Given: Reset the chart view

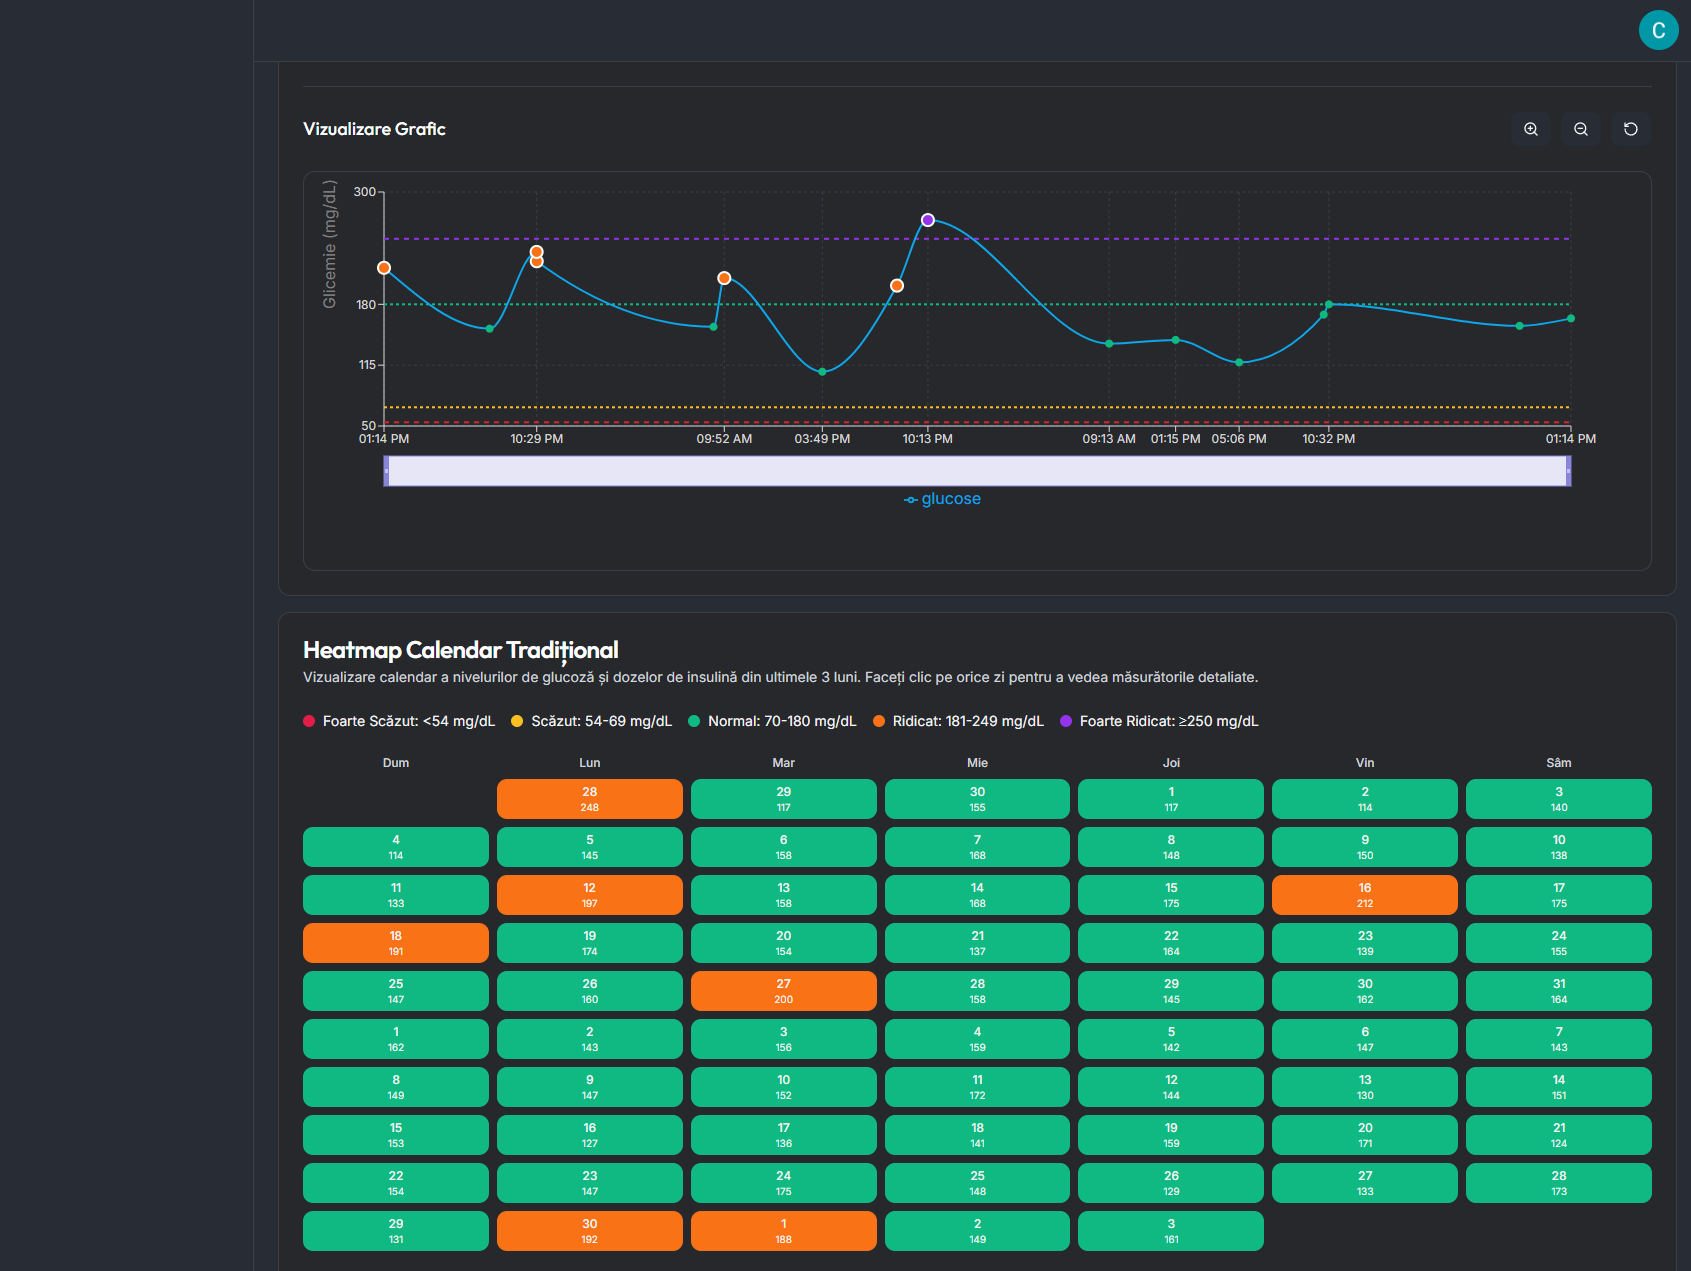Looking at the screenshot, I should click(1630, 129).
